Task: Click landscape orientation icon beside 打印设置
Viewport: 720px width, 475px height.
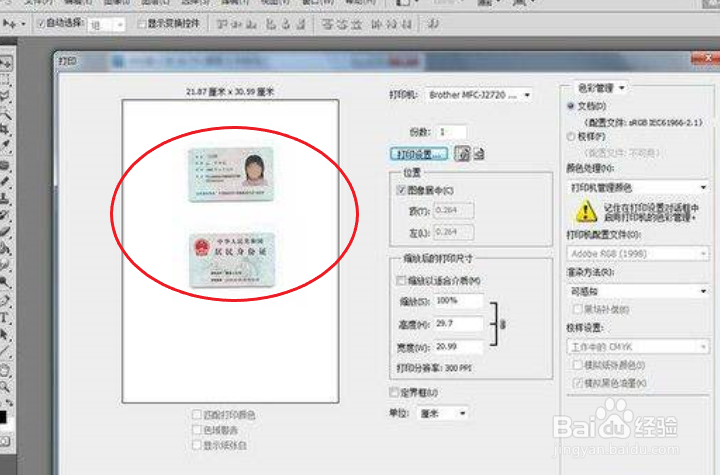Action: [479, 153]
